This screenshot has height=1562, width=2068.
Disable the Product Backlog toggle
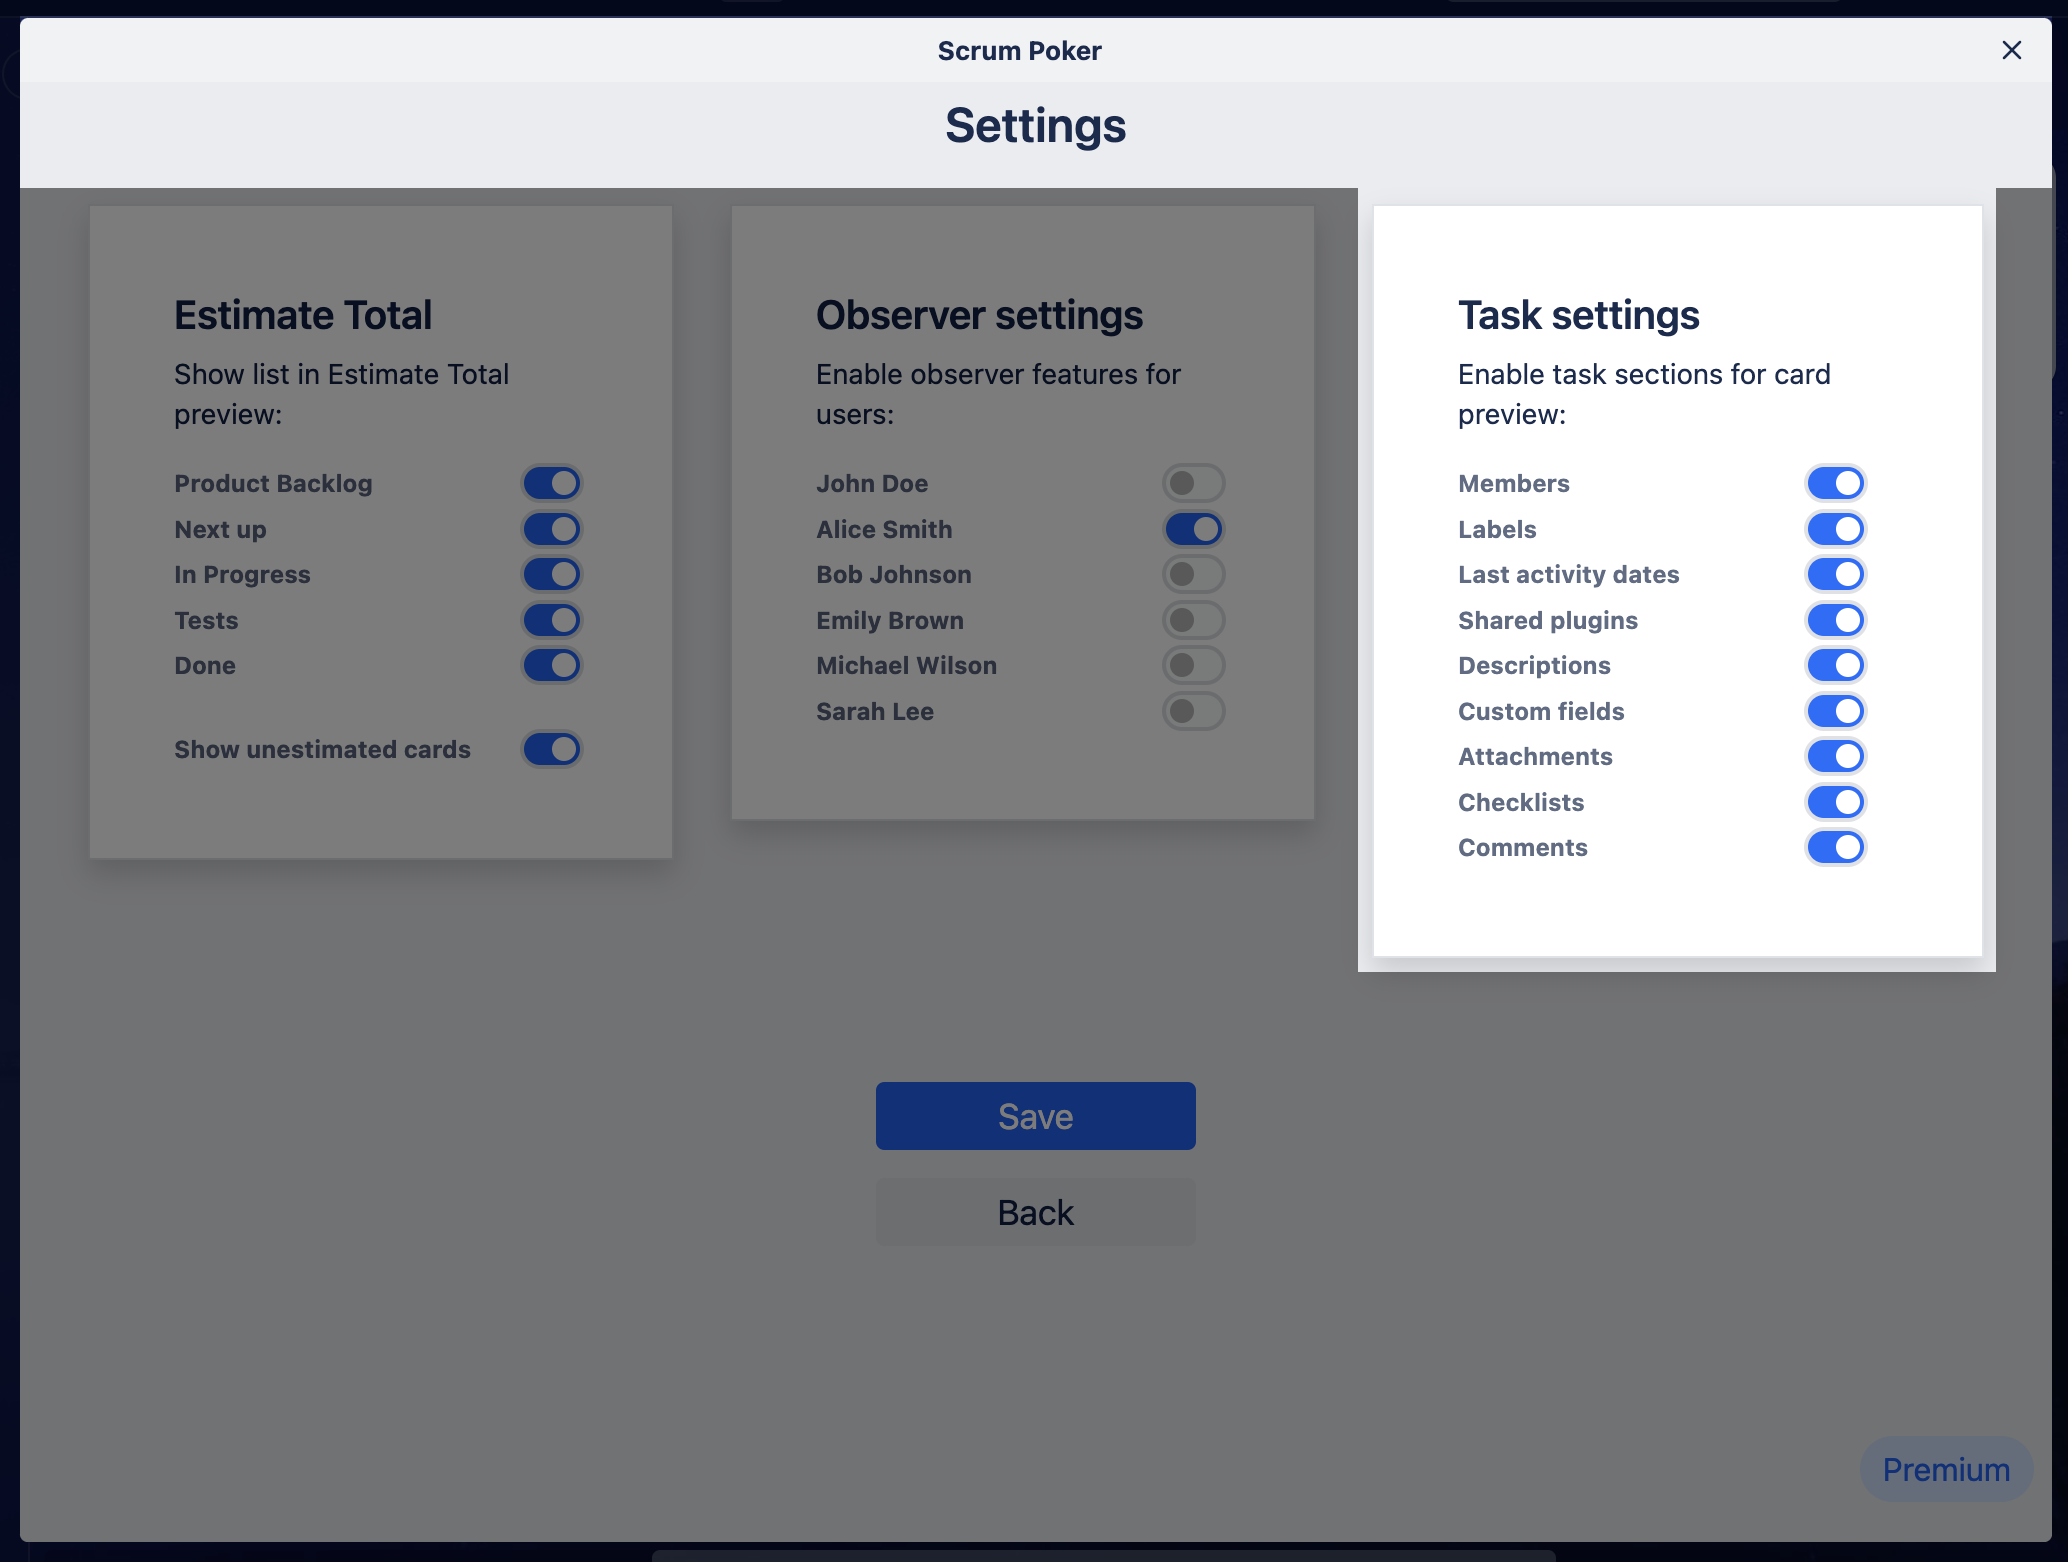(x=551, y=482)
